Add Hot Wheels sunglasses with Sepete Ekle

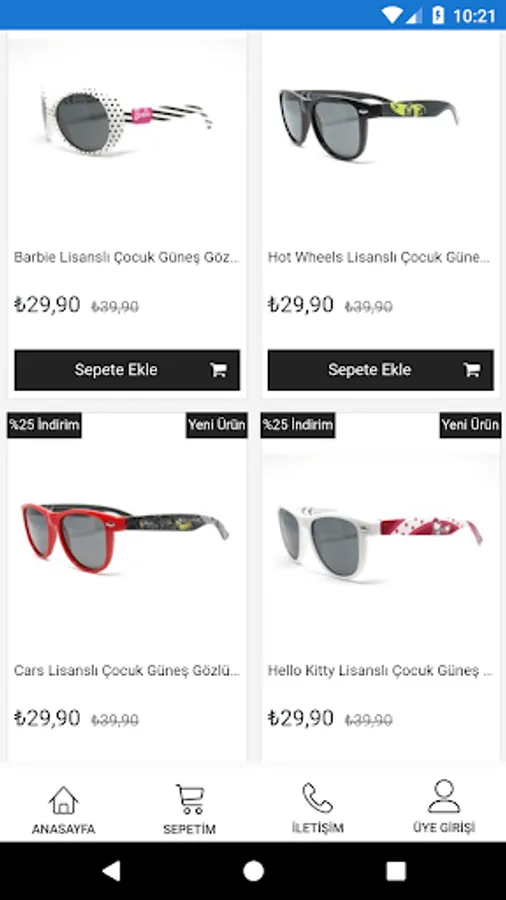point(380,370)
